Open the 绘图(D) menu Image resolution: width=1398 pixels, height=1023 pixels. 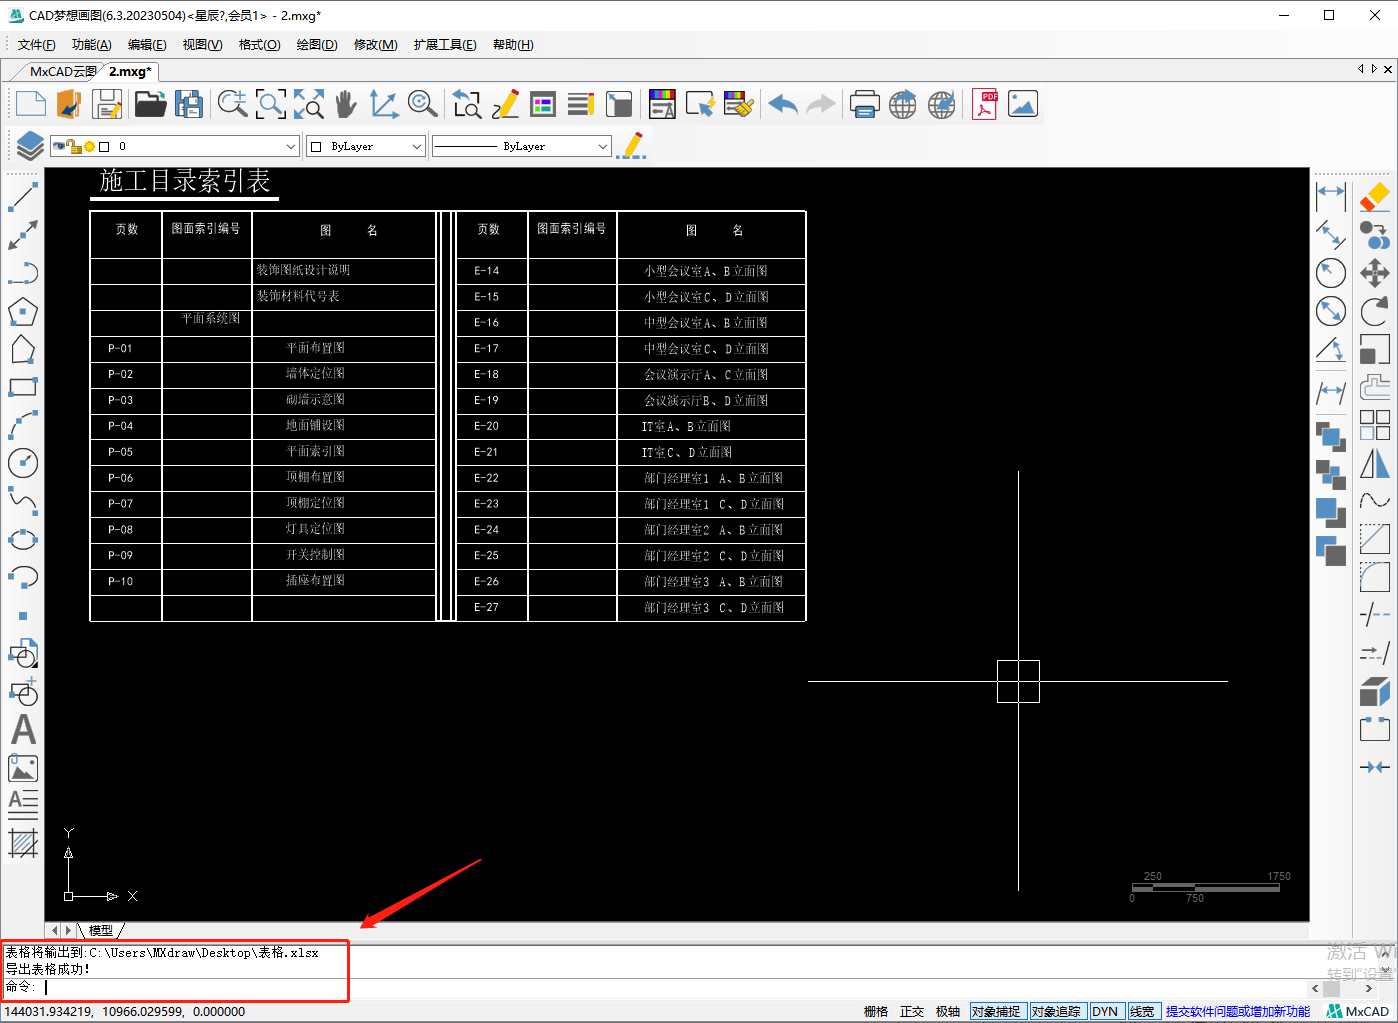tap(317, 45)
